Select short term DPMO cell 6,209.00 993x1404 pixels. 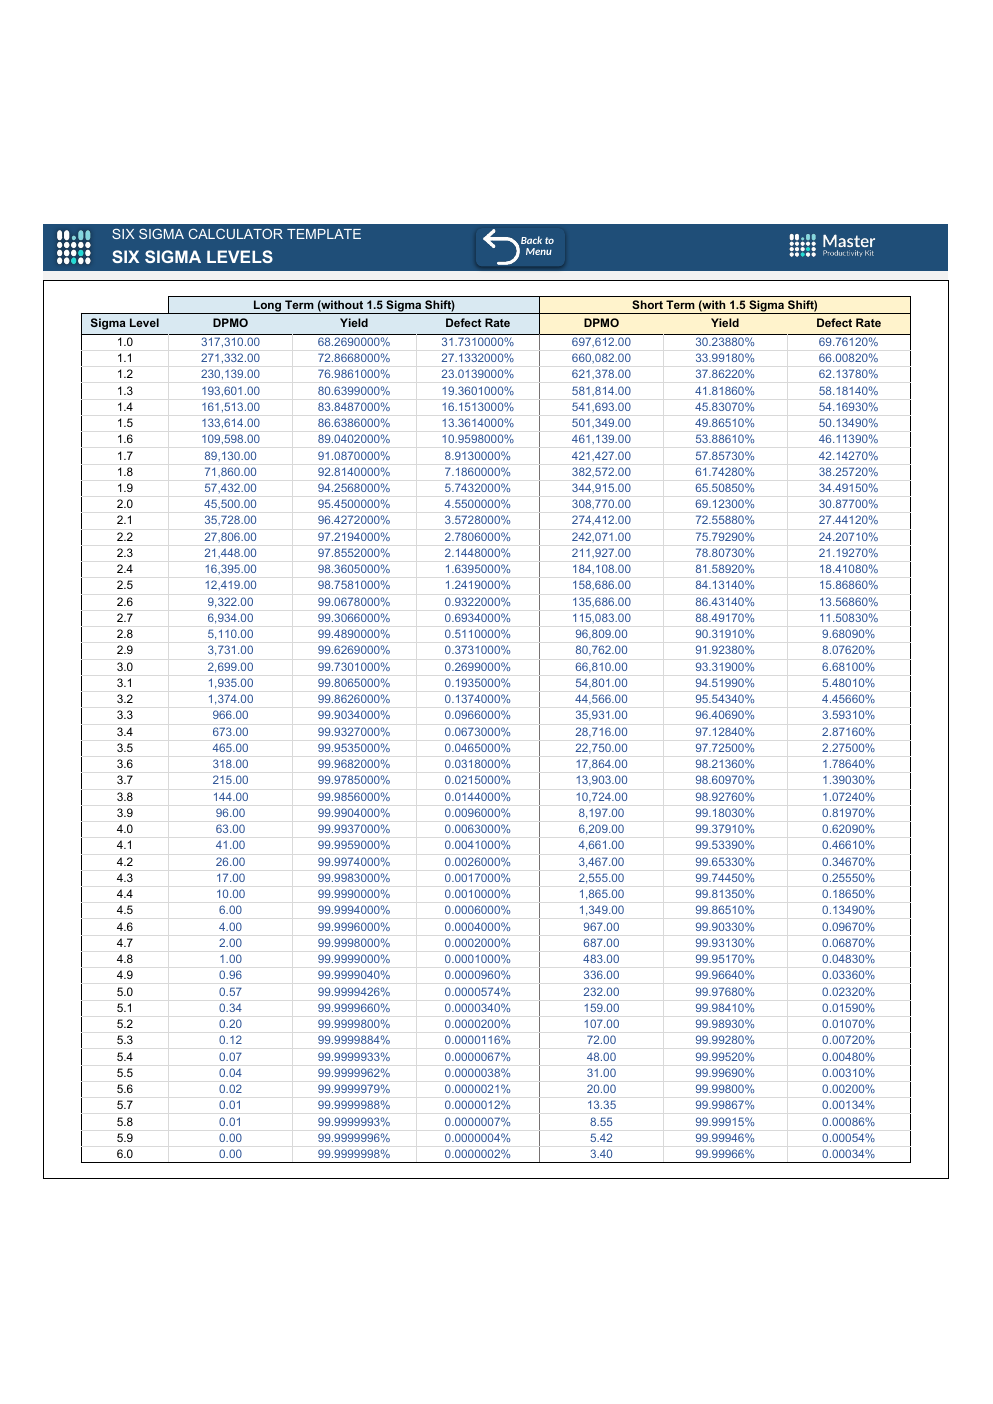pos(601,829)
